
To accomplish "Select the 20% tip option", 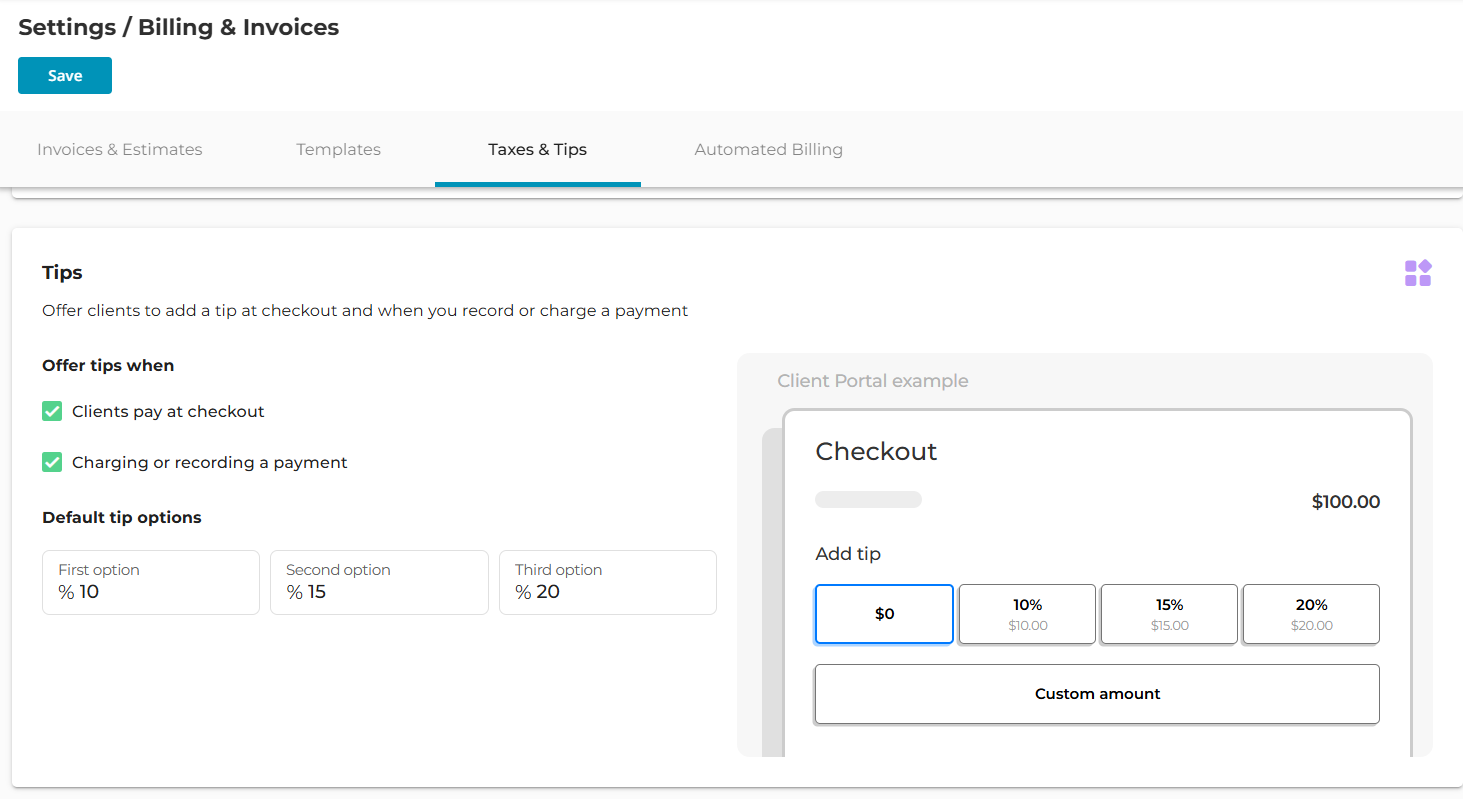I will [x=1311, y=614].
